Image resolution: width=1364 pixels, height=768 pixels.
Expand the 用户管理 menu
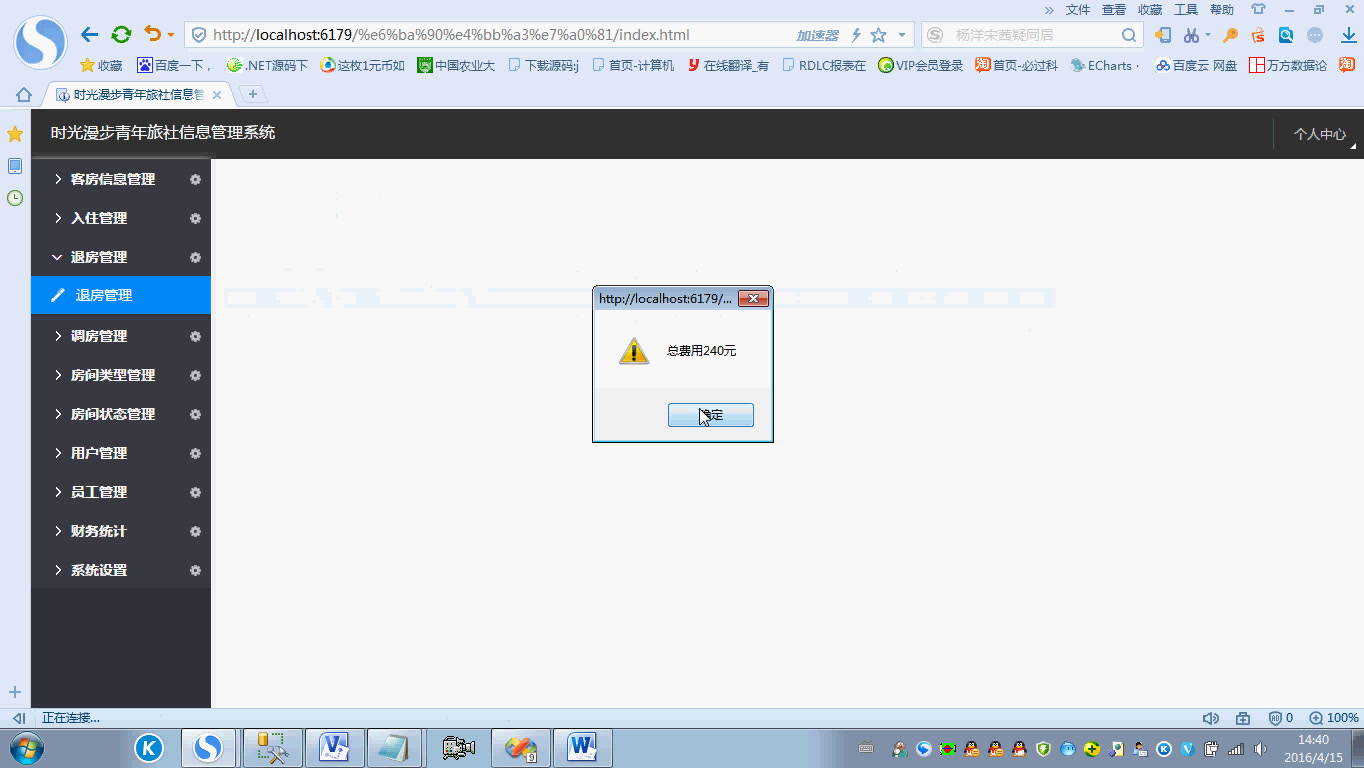[x=121, y=453]
